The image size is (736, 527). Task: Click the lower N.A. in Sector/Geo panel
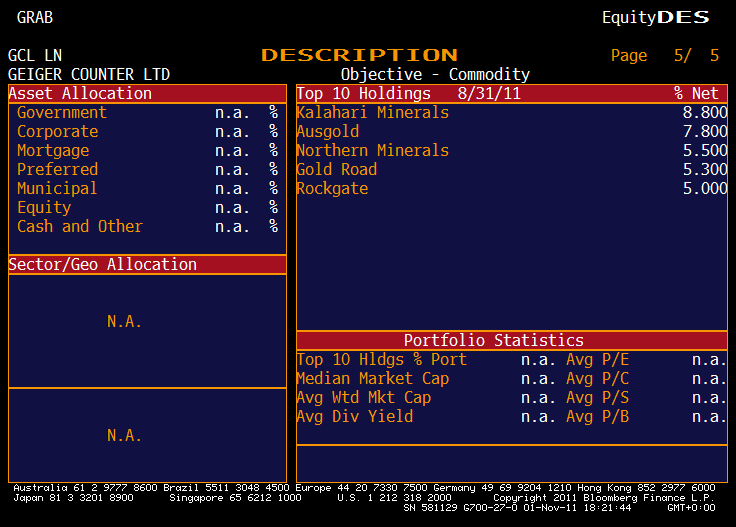124,435
